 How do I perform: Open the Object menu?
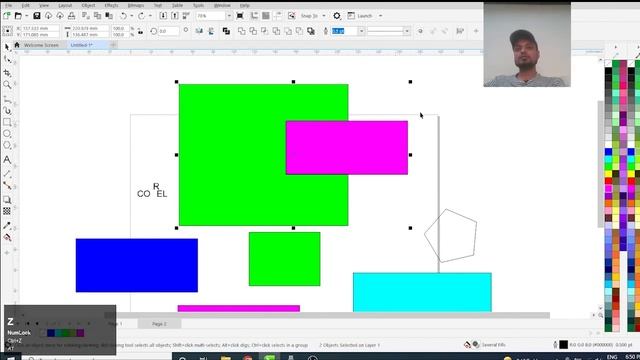[88, 5]
